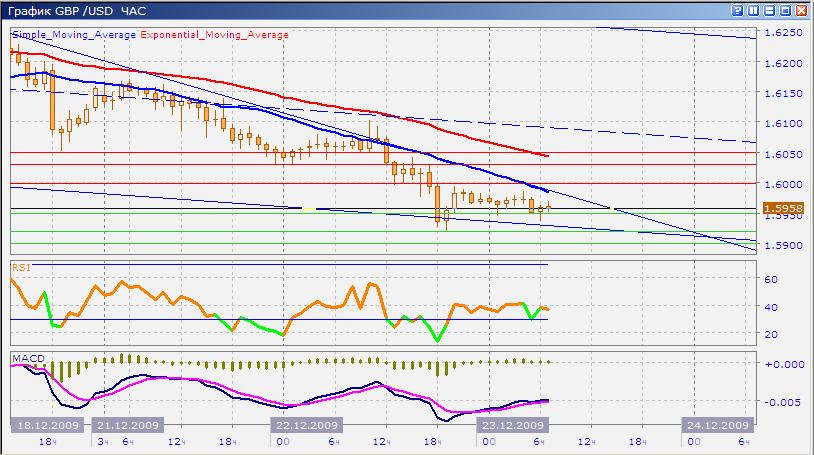Click the Exponential_Moving_Average legend label
The width and height of the screenshot is (814, 455).
point(214,34)
